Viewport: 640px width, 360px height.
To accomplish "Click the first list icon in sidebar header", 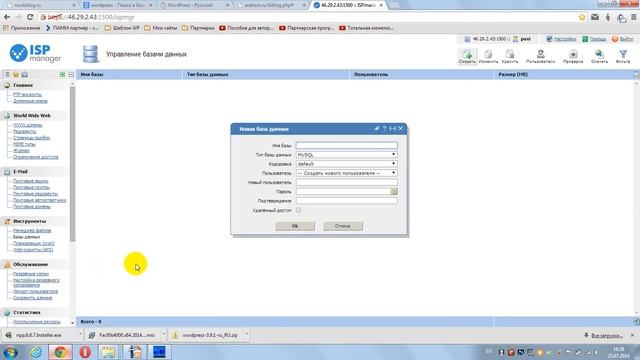I will (x=7, y=74).
